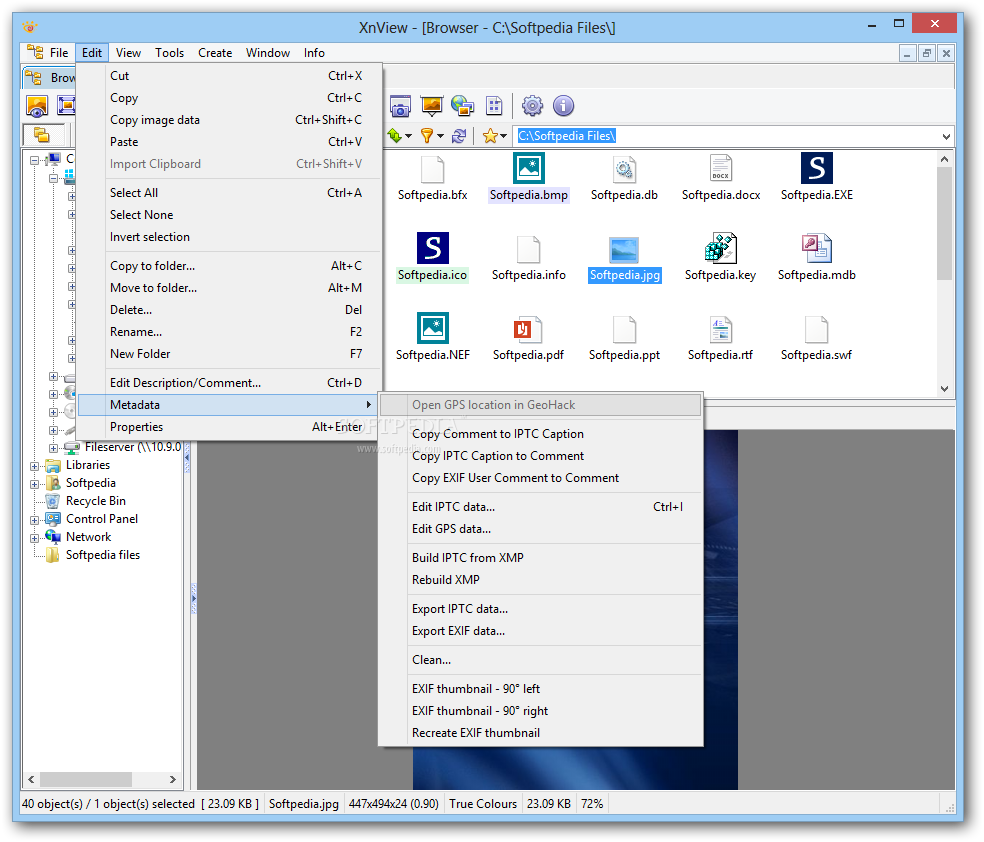The width and height of the screenshot is (984, 842).
Task: Click the picture-with-eye view icon in toolbar
Action: [x=37, y=106]
